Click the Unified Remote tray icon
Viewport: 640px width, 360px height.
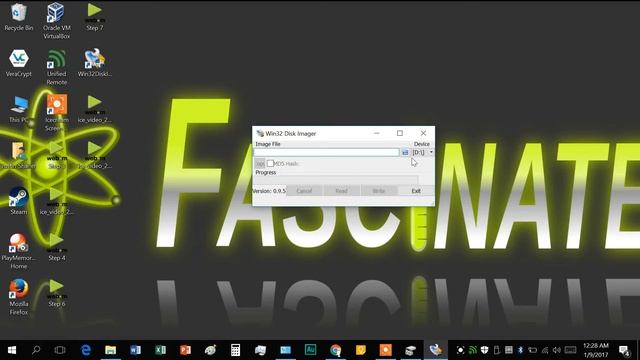click(x=473, y=350)
